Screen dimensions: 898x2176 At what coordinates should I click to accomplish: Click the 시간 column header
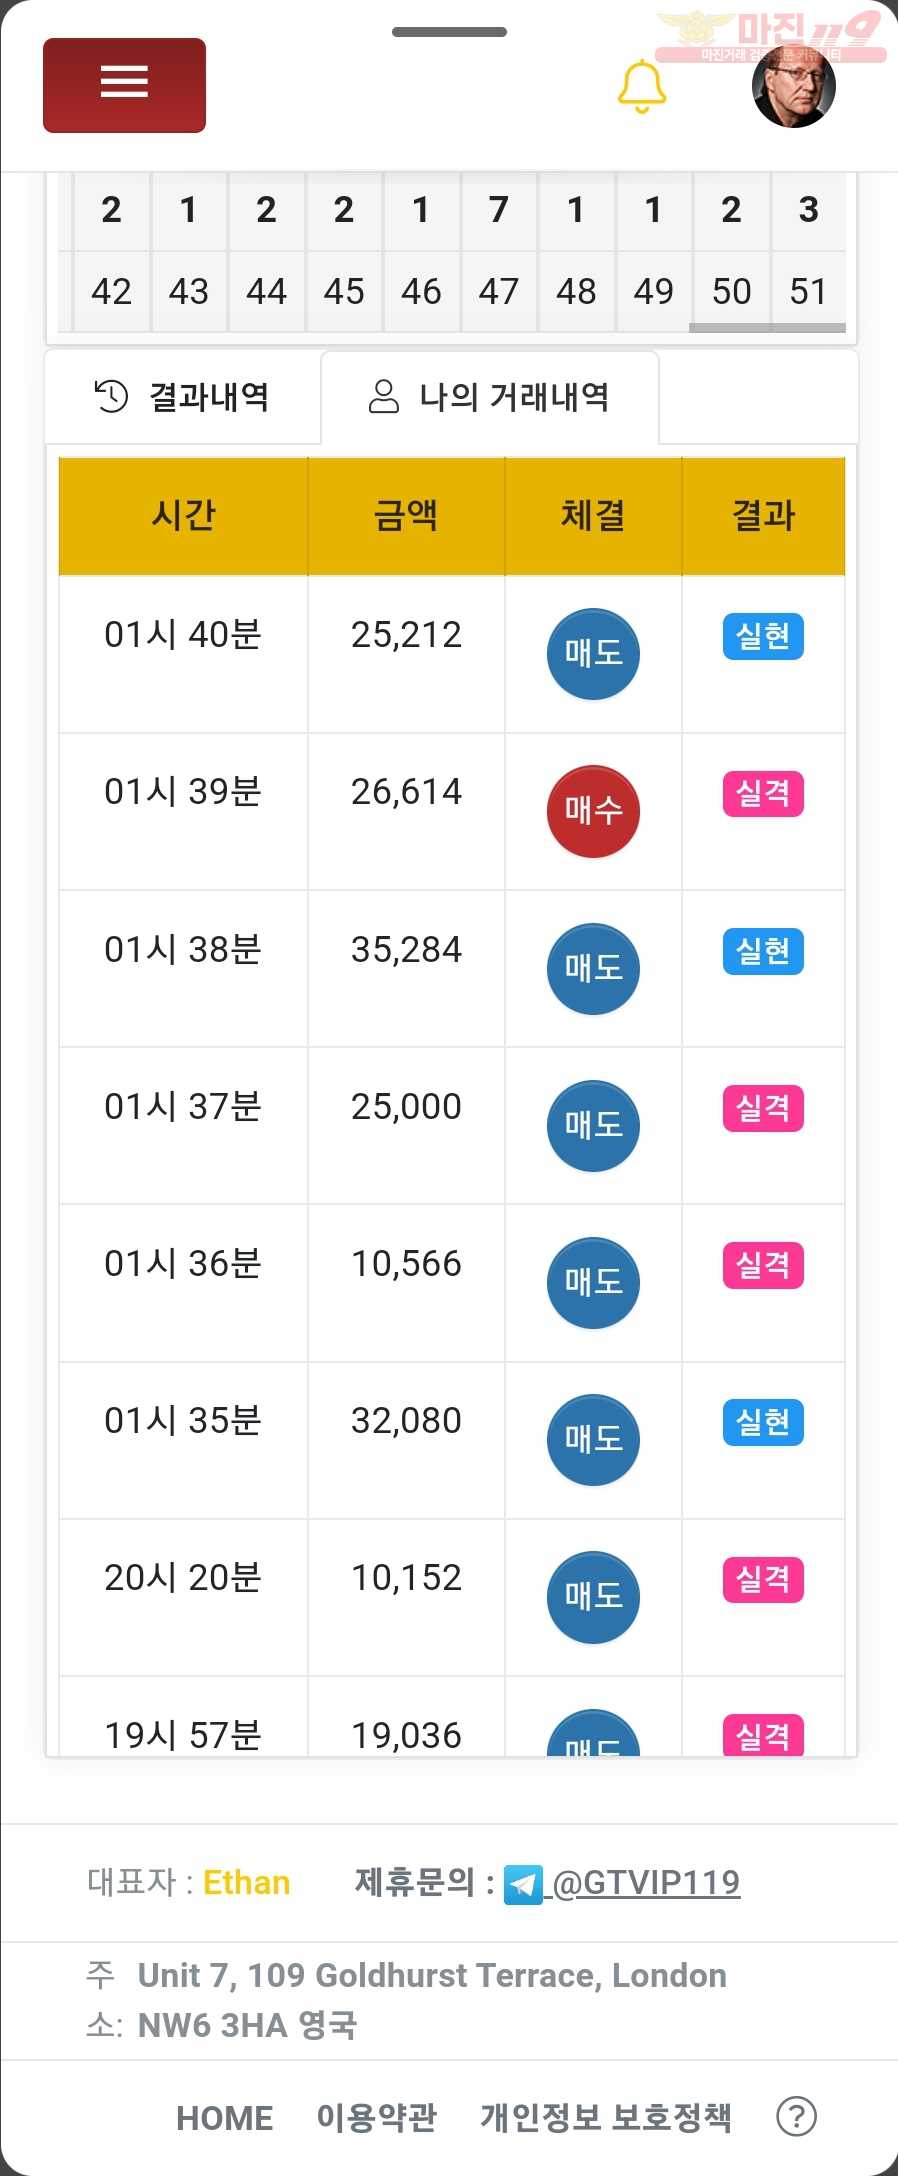(x=183, y=516)
